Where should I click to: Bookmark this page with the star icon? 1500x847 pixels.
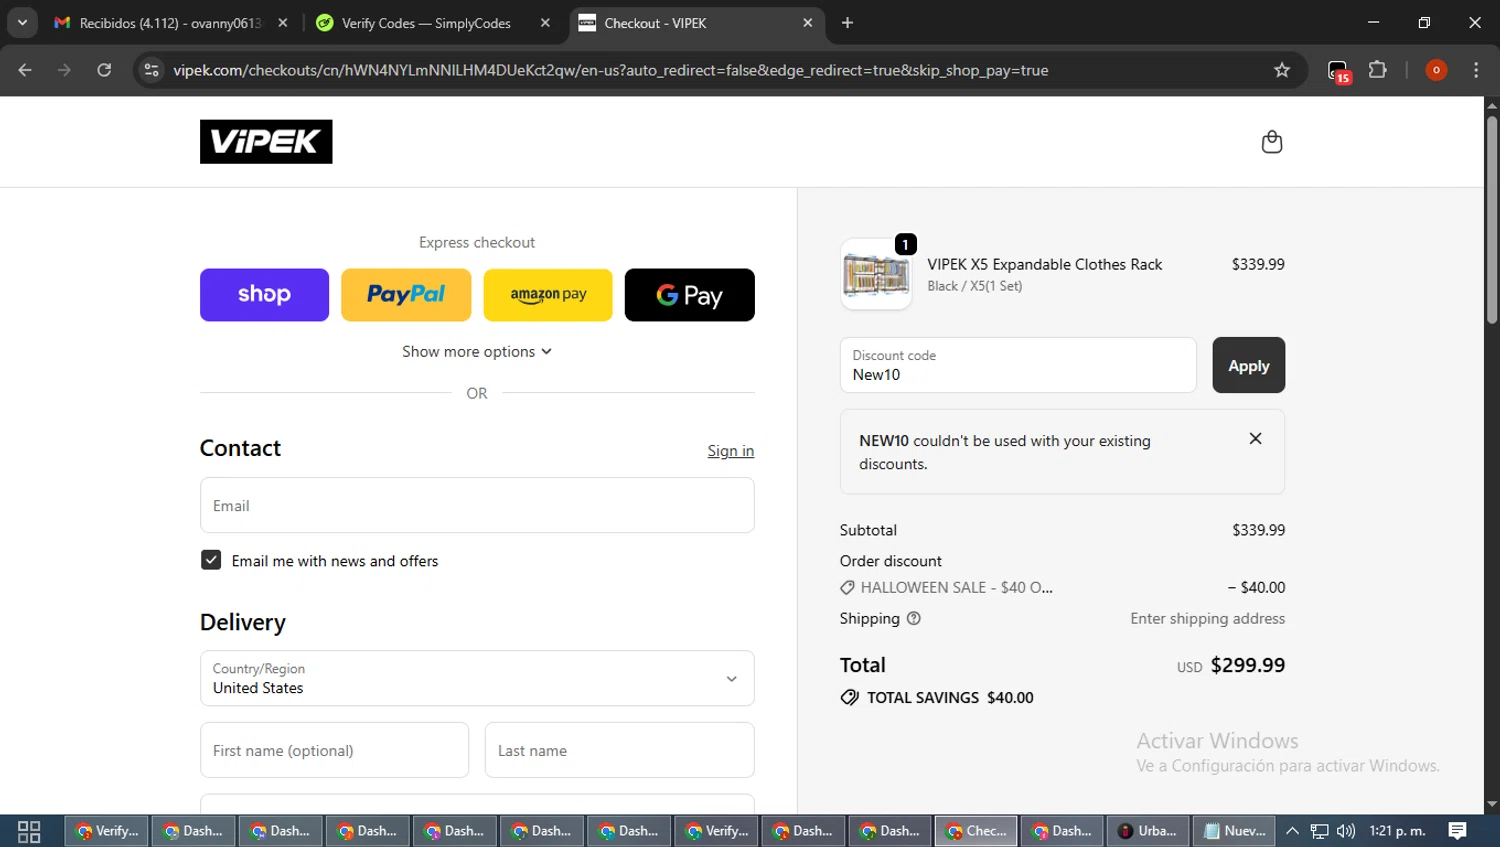pos(1282,70)
